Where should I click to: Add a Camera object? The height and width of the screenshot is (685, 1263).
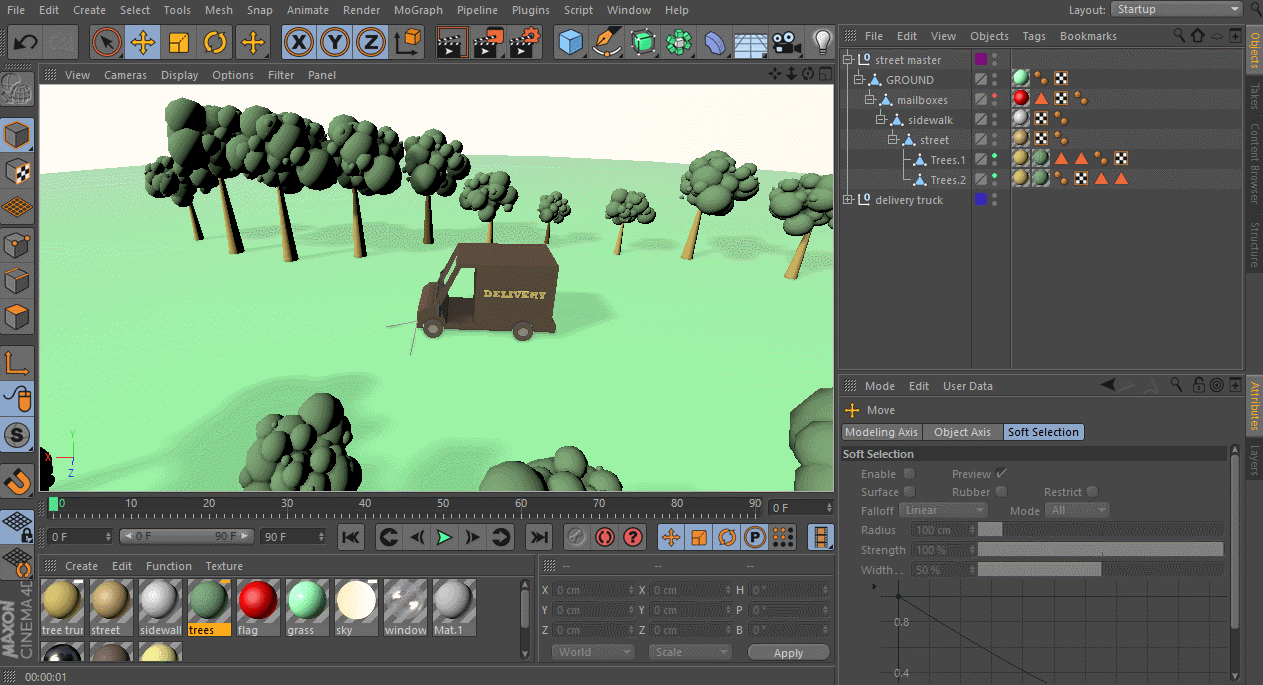click(x=787, y=42)
